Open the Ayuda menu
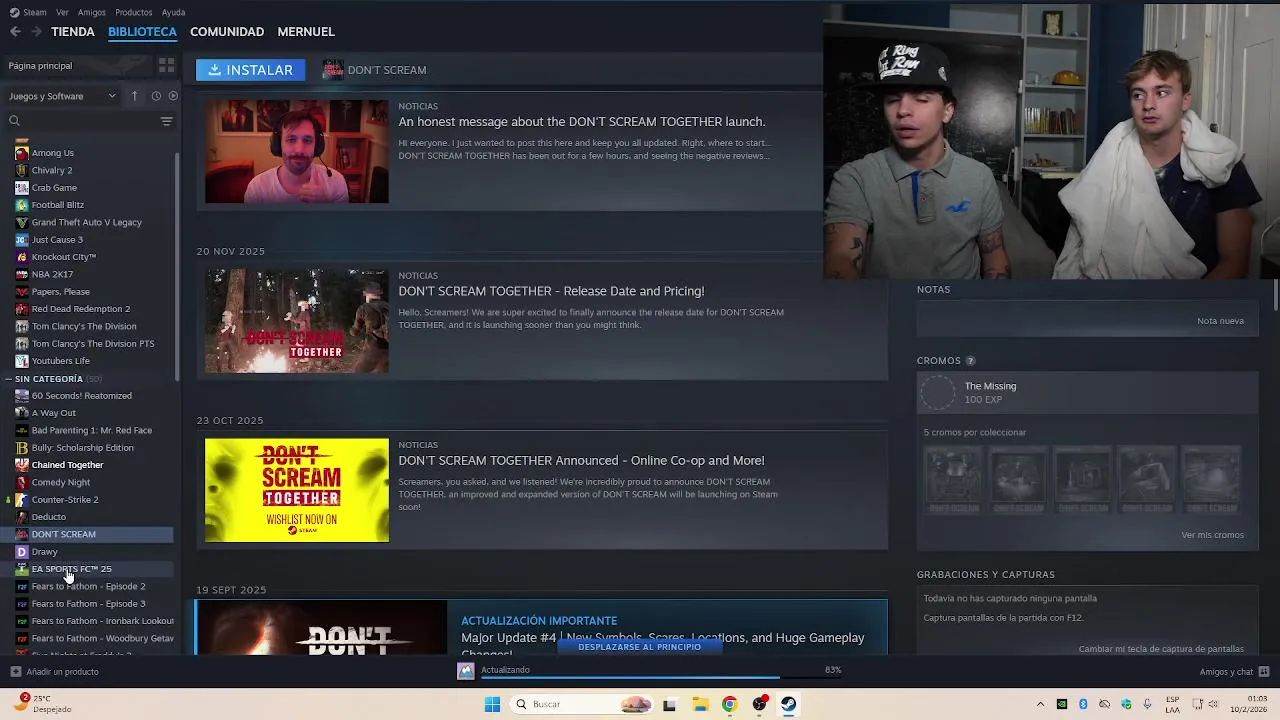Image resolution: width=1280 pixels, height=720 pixels. tap(173, 12)
